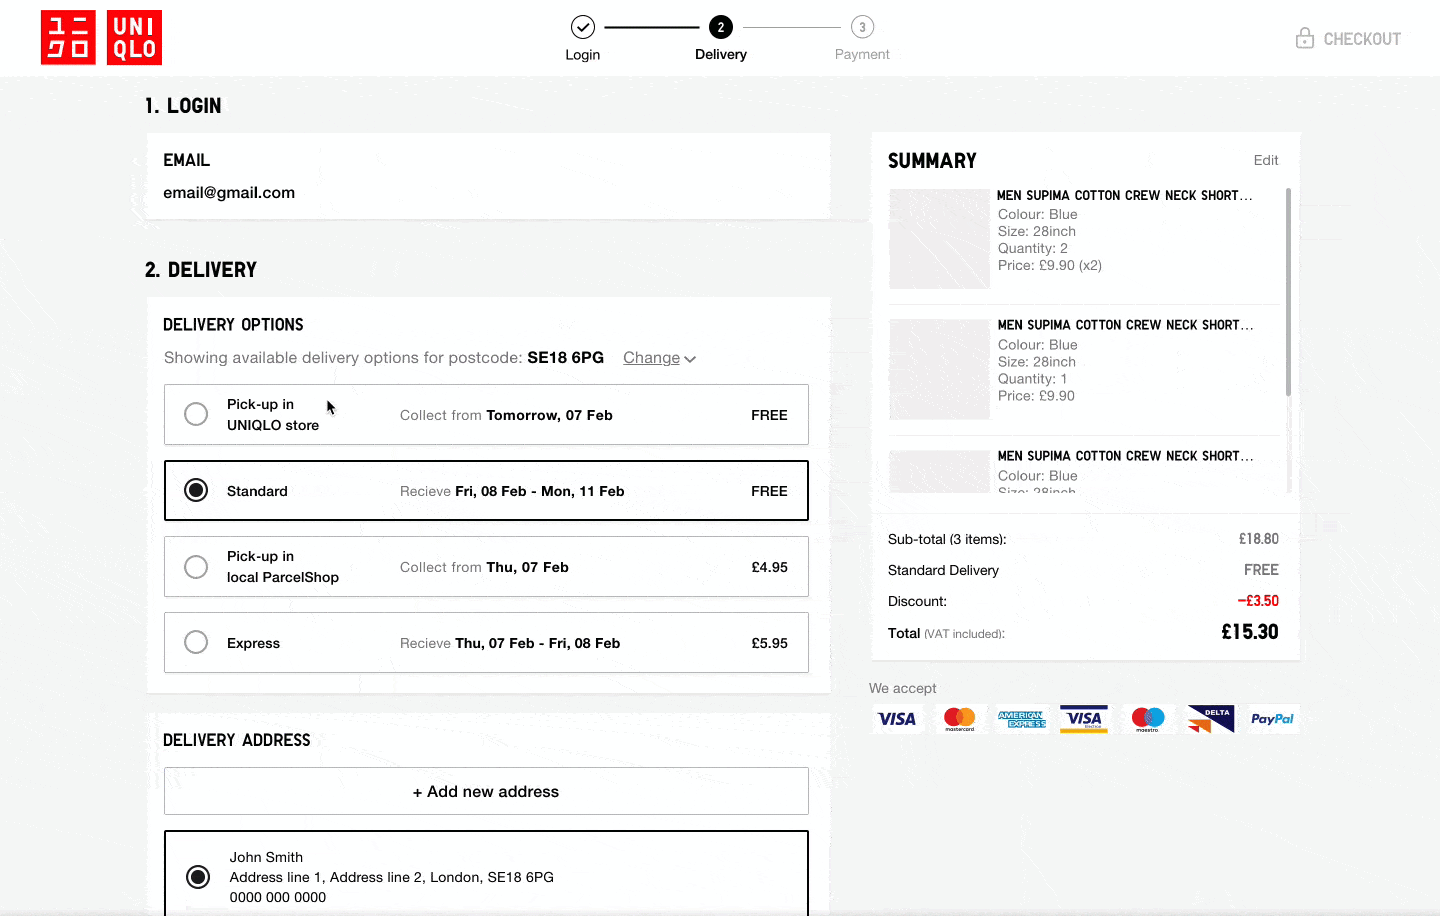
Task: Click the Mastercard payment icon
Action: pyautogui.click(x=959, y=719)
